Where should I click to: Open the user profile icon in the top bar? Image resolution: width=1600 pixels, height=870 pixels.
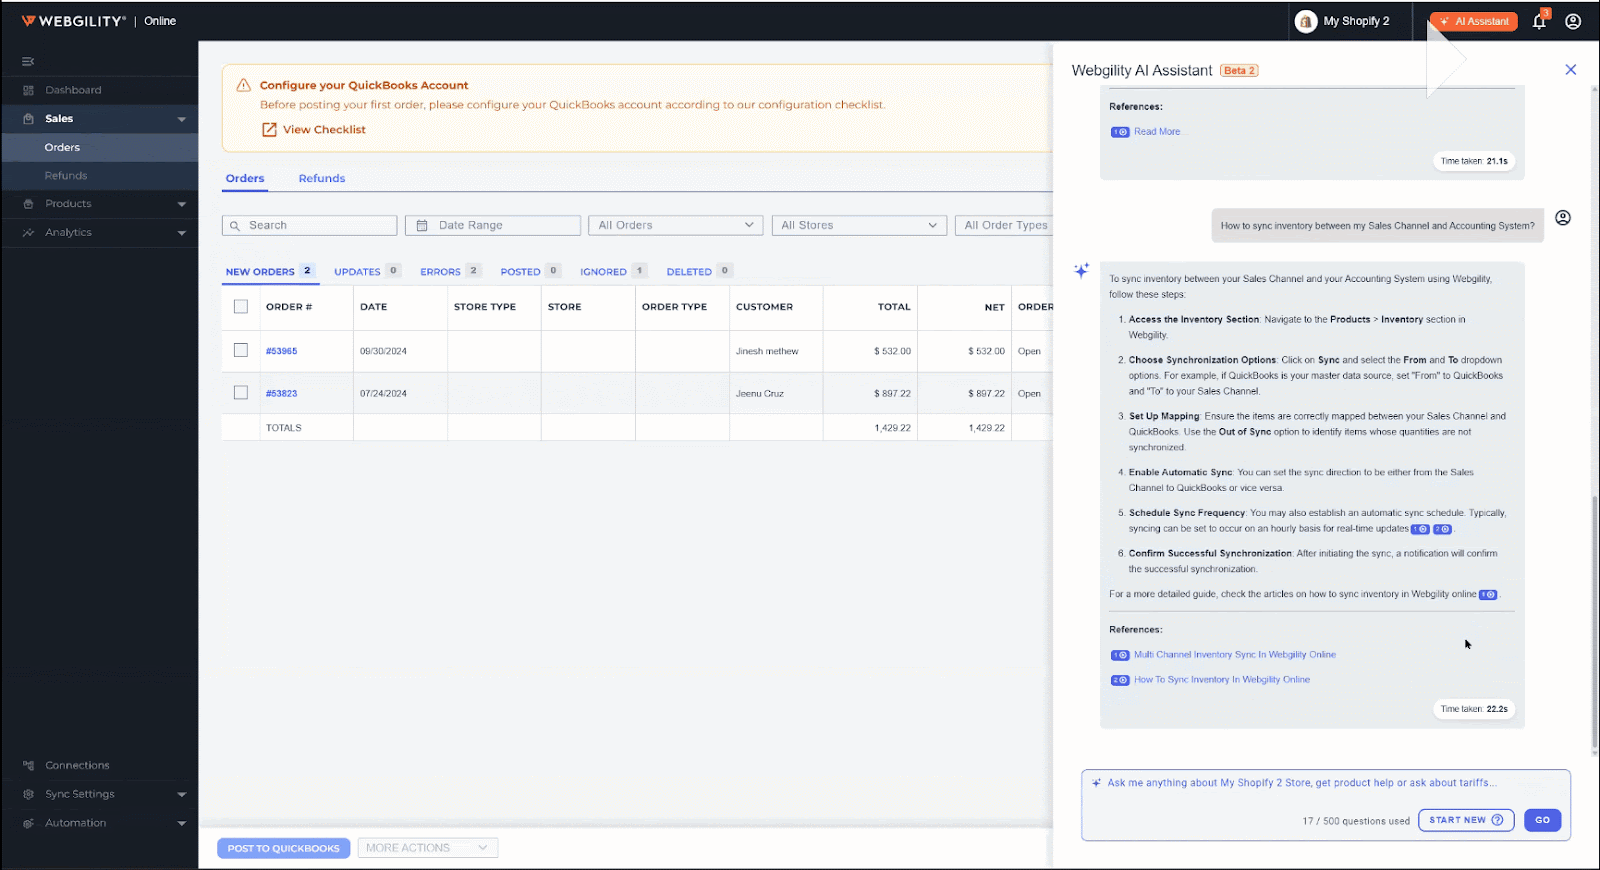pos(1573,21)
